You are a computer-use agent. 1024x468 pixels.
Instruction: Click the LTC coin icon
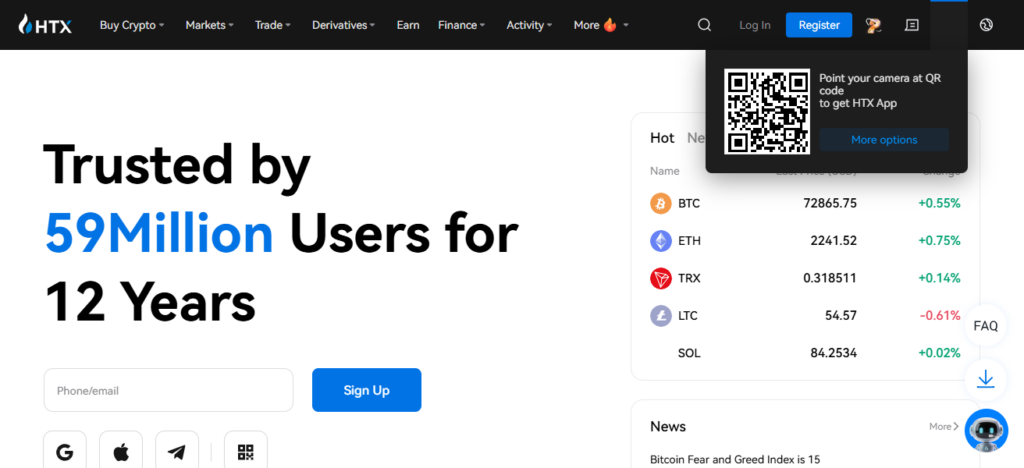(x=661, y=316)
